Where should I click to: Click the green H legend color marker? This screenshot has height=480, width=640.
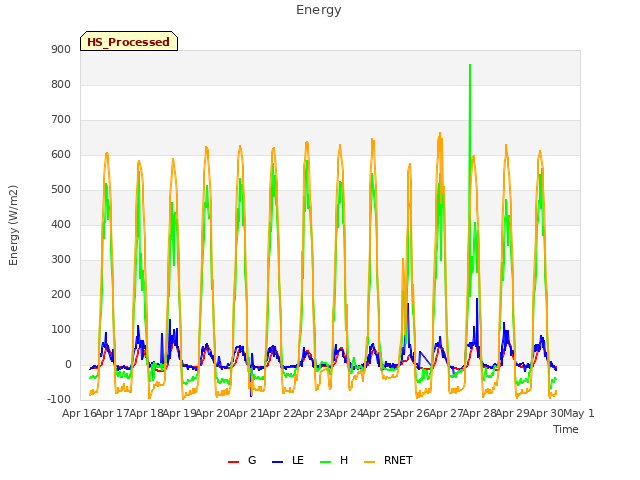pyautogui.click(x=326, y=462)
